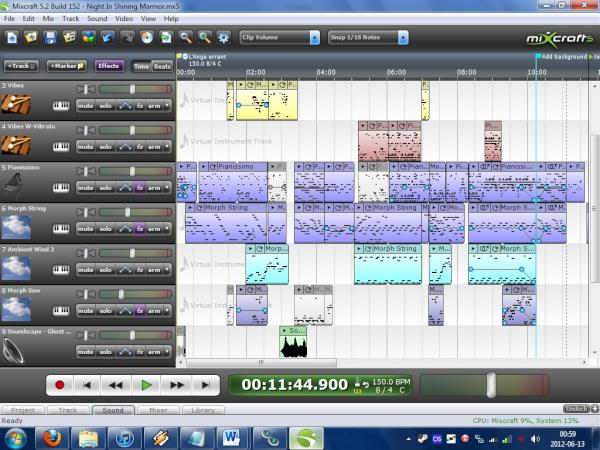Switch to the Mixer tab
Image resolution: width=600 pixels, height=450 pixels.
(x=158, y=410)
